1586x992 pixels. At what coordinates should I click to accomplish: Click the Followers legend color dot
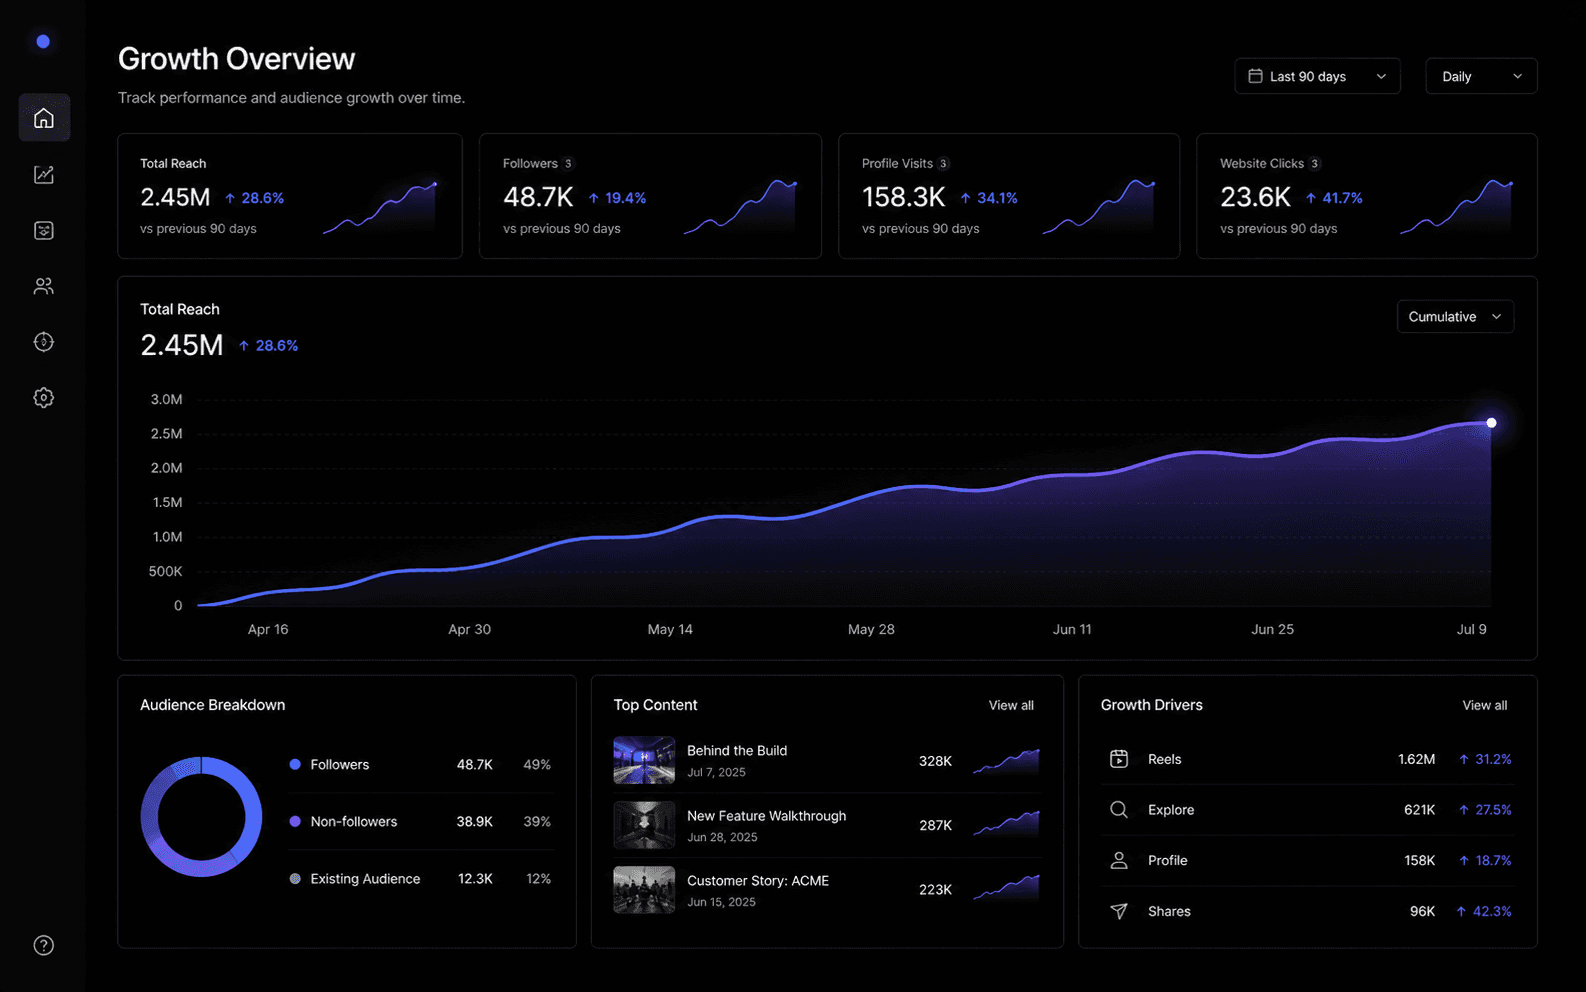295,764
